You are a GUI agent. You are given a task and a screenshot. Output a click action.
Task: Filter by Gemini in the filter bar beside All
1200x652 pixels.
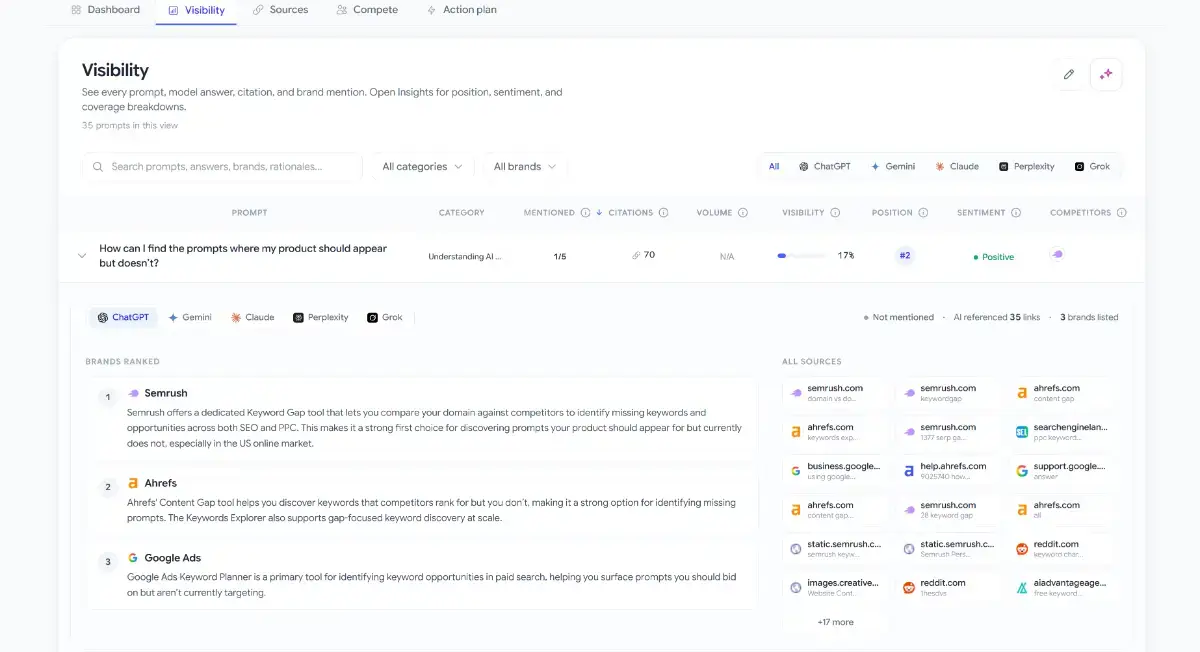coord(893,166)
